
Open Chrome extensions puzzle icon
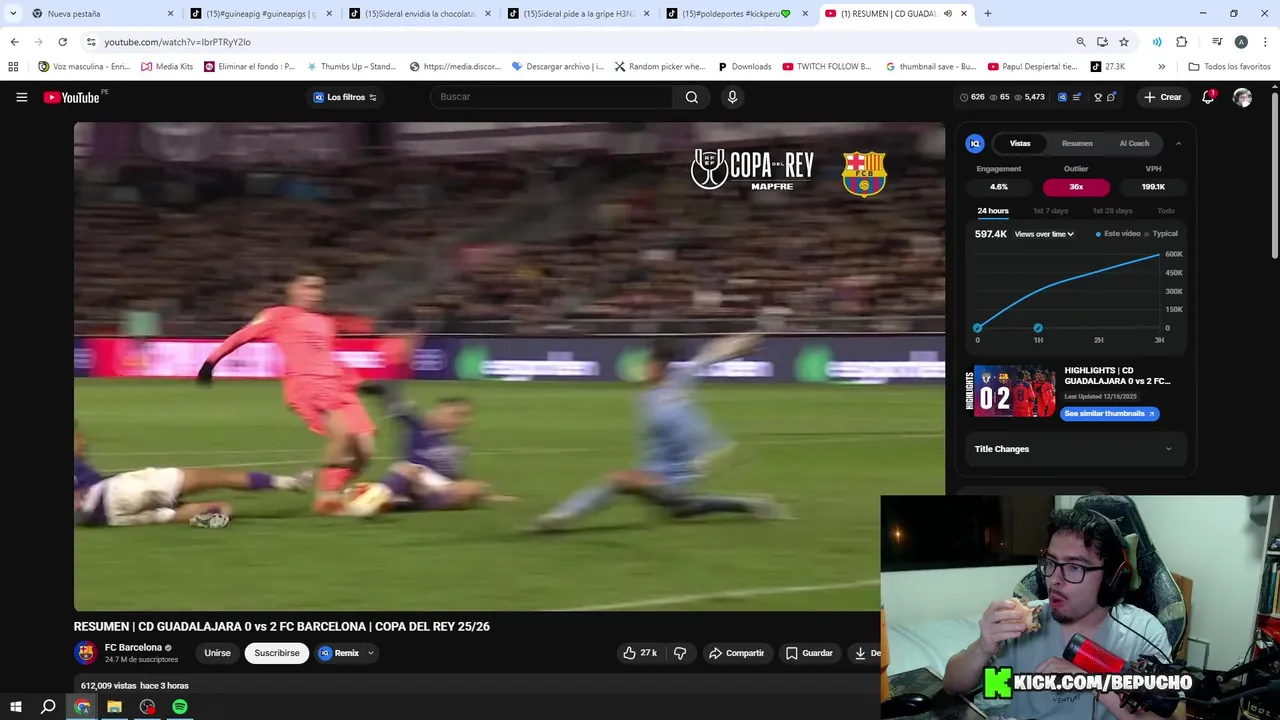click(1181, 42)
